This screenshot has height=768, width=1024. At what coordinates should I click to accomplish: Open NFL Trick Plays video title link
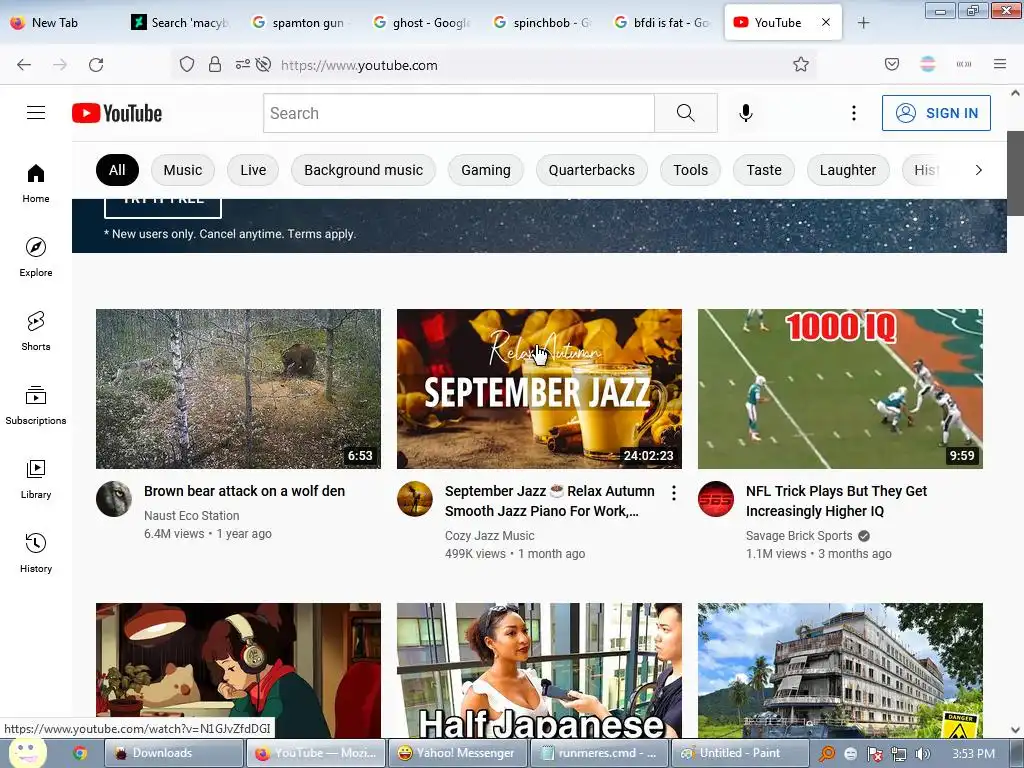pos(836,501)
